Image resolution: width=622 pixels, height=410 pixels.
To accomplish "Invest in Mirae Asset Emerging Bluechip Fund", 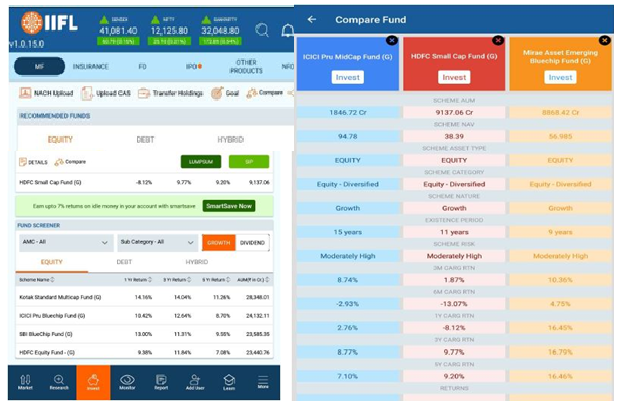I will tap(561, 77).
